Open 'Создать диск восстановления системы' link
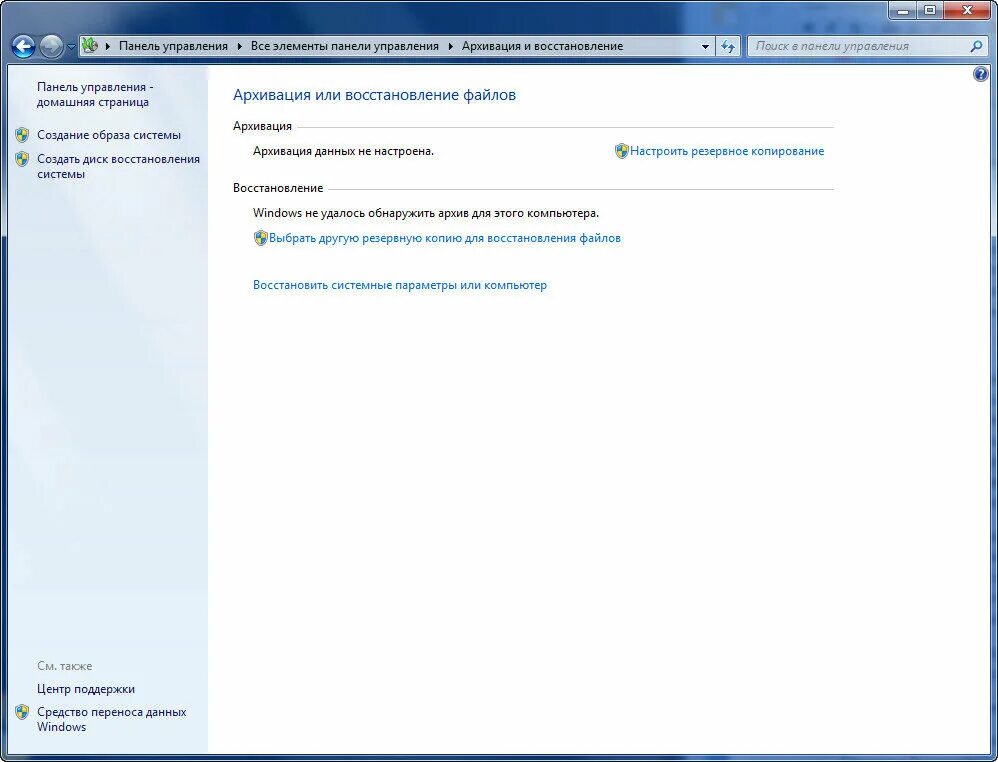998x762 pixels. pyautogui.click(x=118, y=166)
